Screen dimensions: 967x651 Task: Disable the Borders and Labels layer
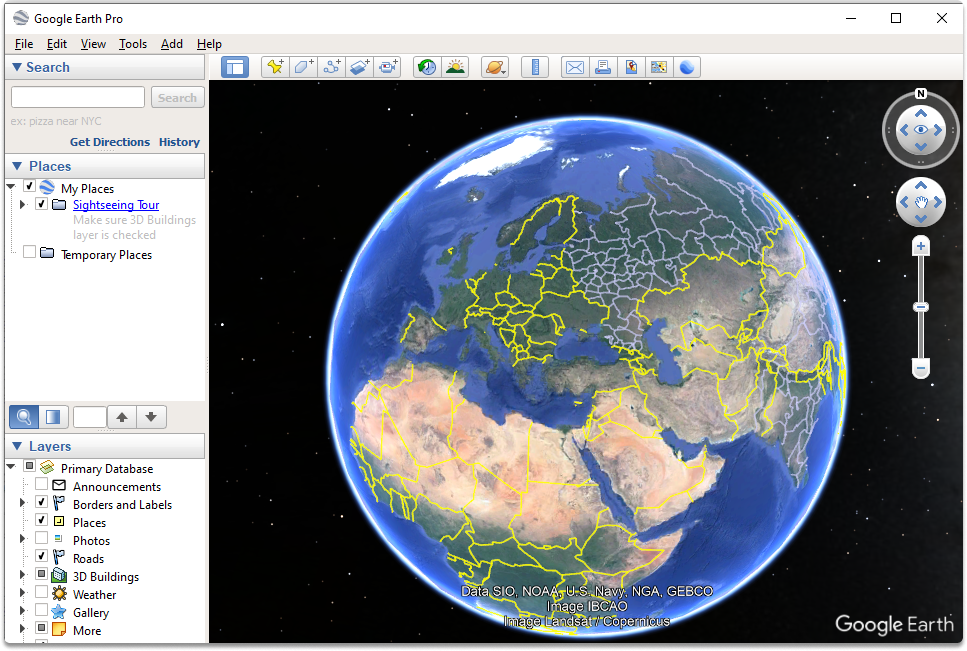click(x=41, y=502)
